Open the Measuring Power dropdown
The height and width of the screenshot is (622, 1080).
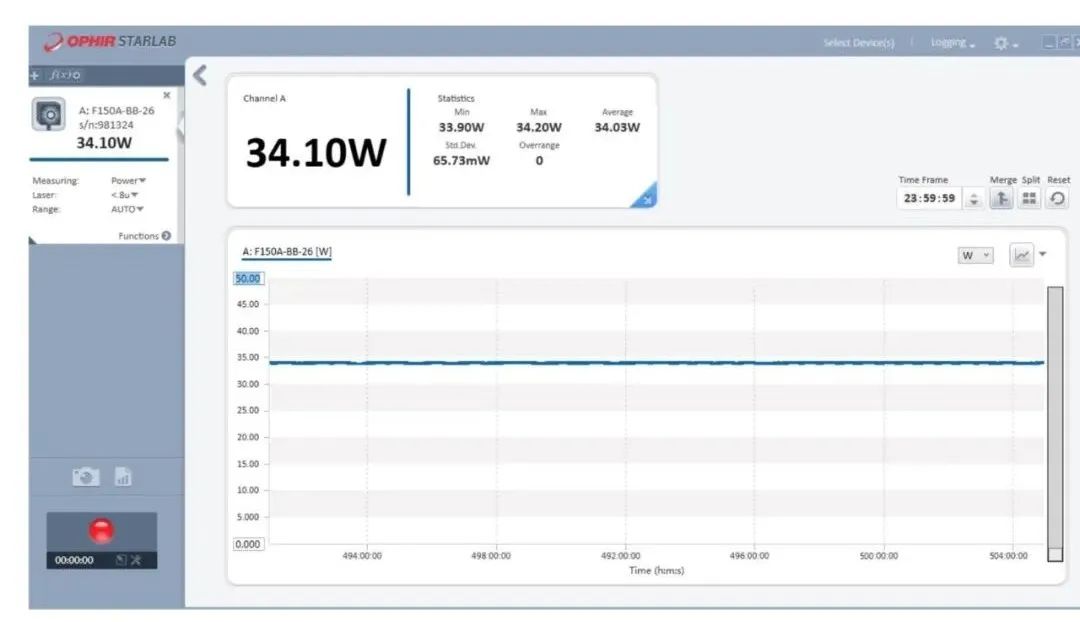[x=128, y=181]
